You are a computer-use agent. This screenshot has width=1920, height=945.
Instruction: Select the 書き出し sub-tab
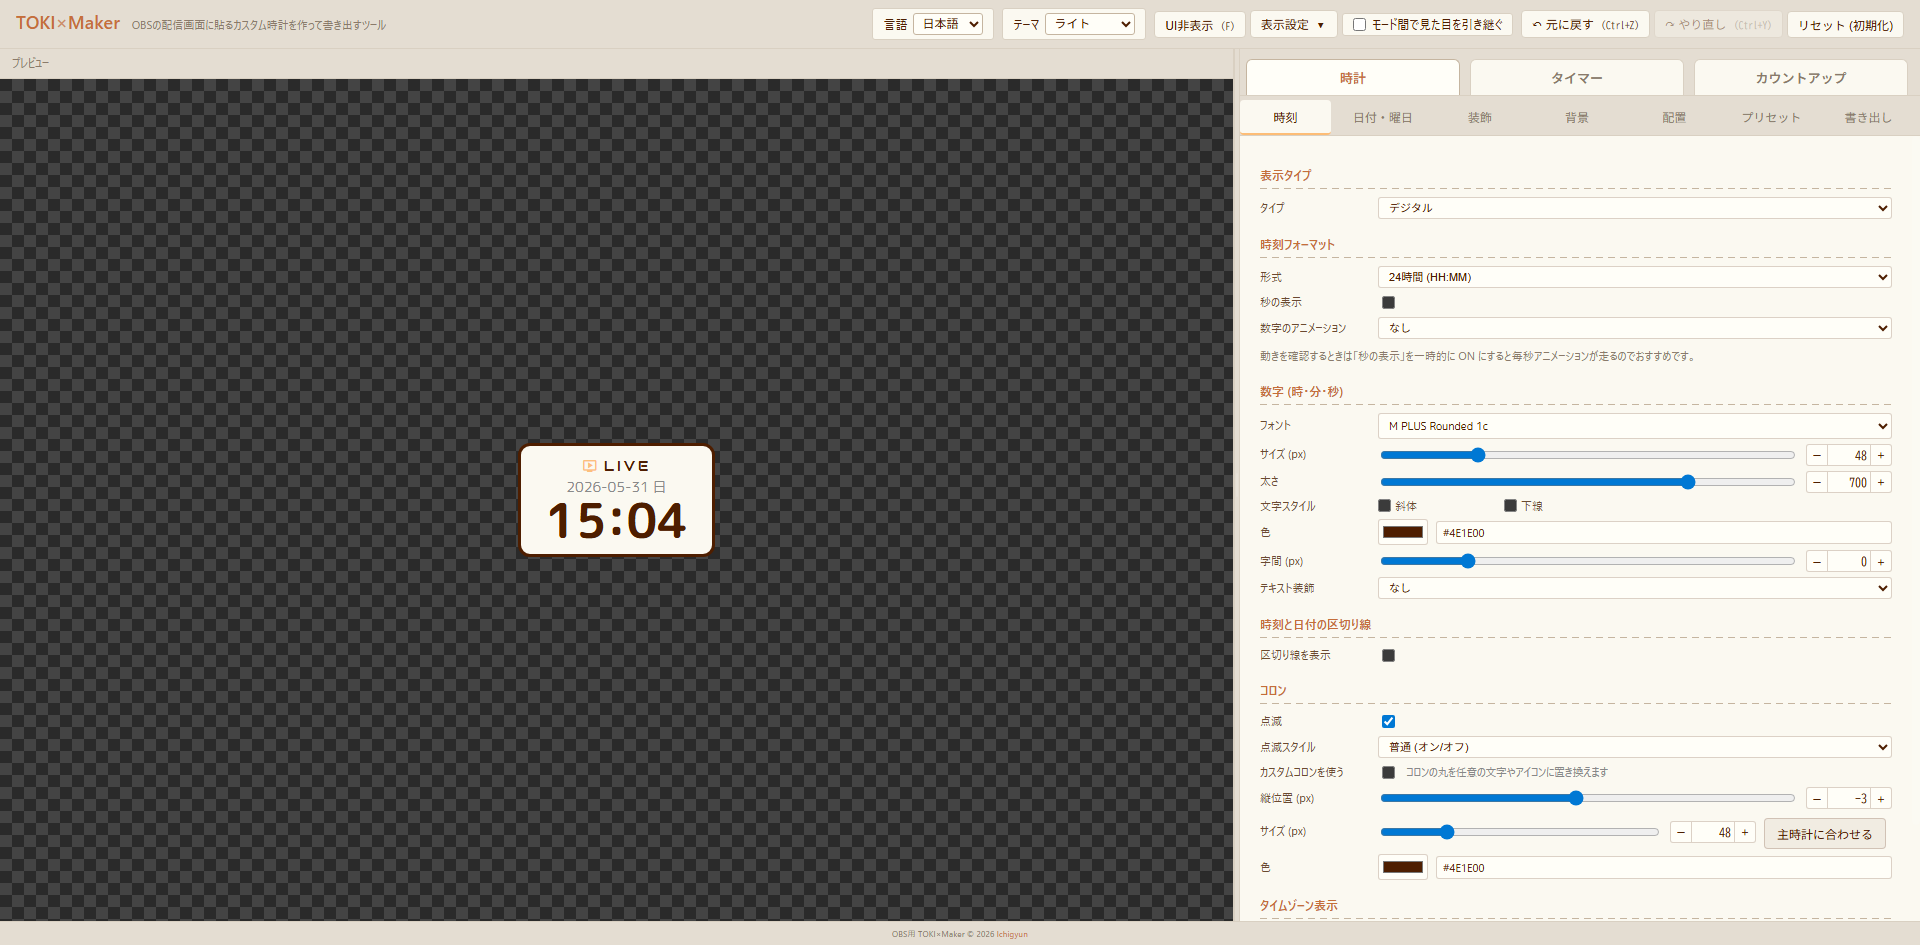(x=1868, y=118)
